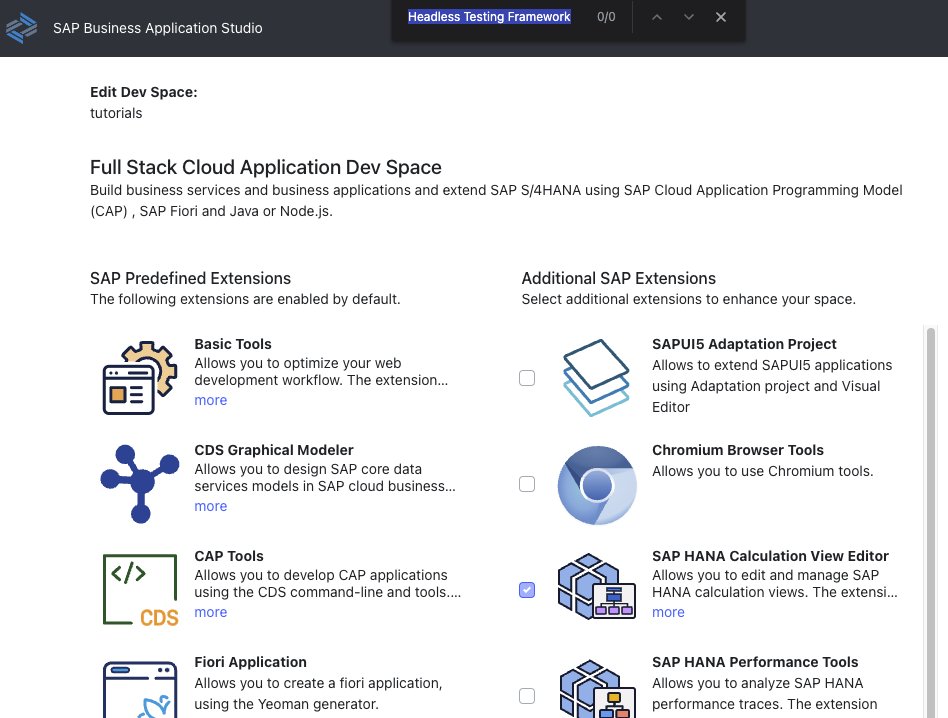Screen dimensions: 948x718
Task: Click the SAP HANA Performance Tools icon
Action: 597,689
